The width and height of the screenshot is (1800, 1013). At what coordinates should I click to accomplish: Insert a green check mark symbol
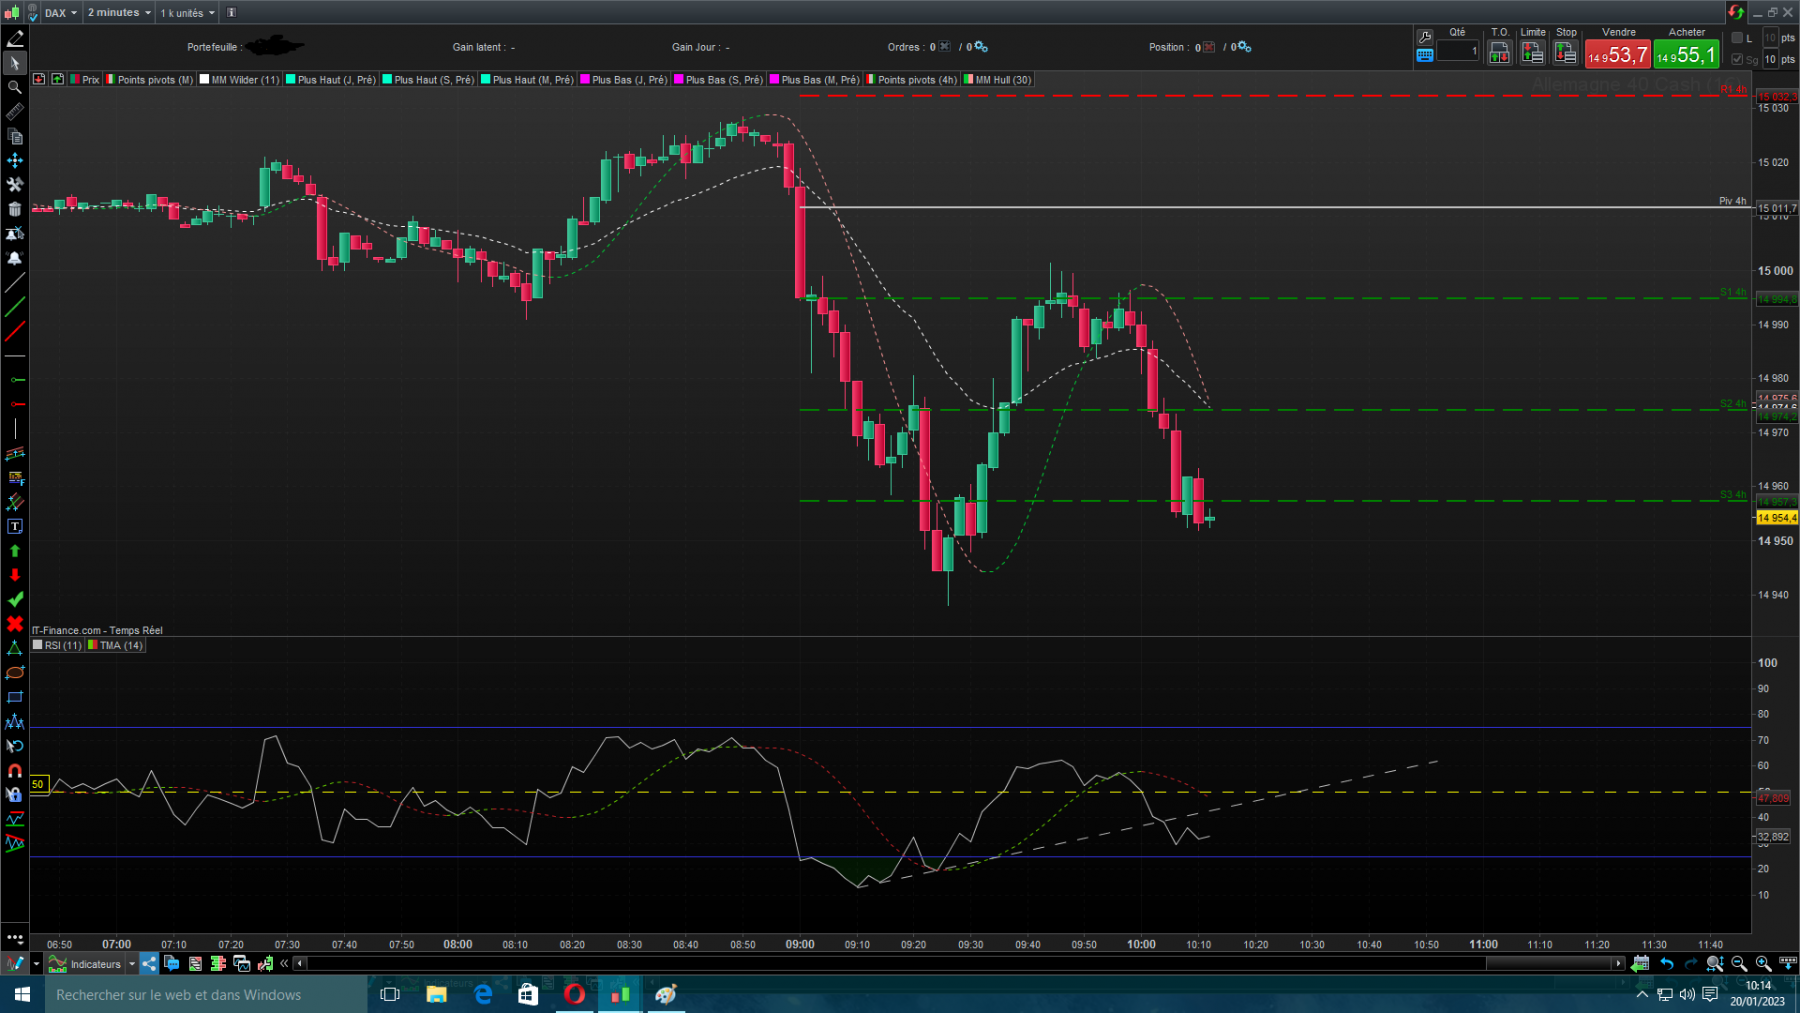[15, 599]
